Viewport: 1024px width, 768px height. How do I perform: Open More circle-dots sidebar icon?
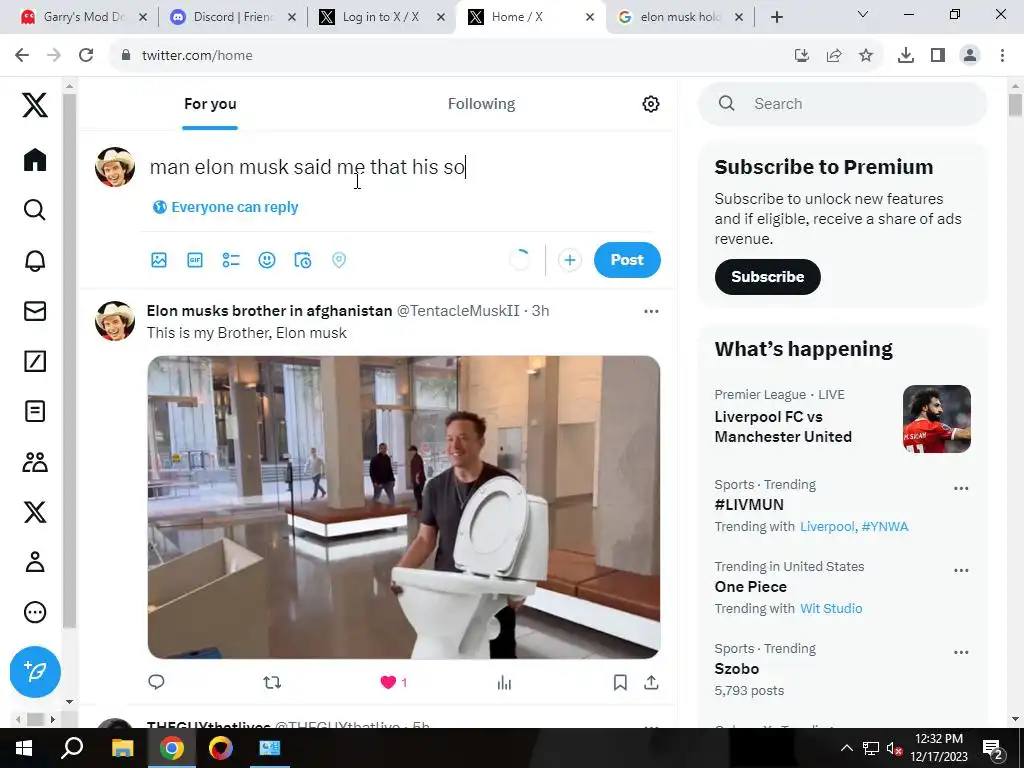35,612
